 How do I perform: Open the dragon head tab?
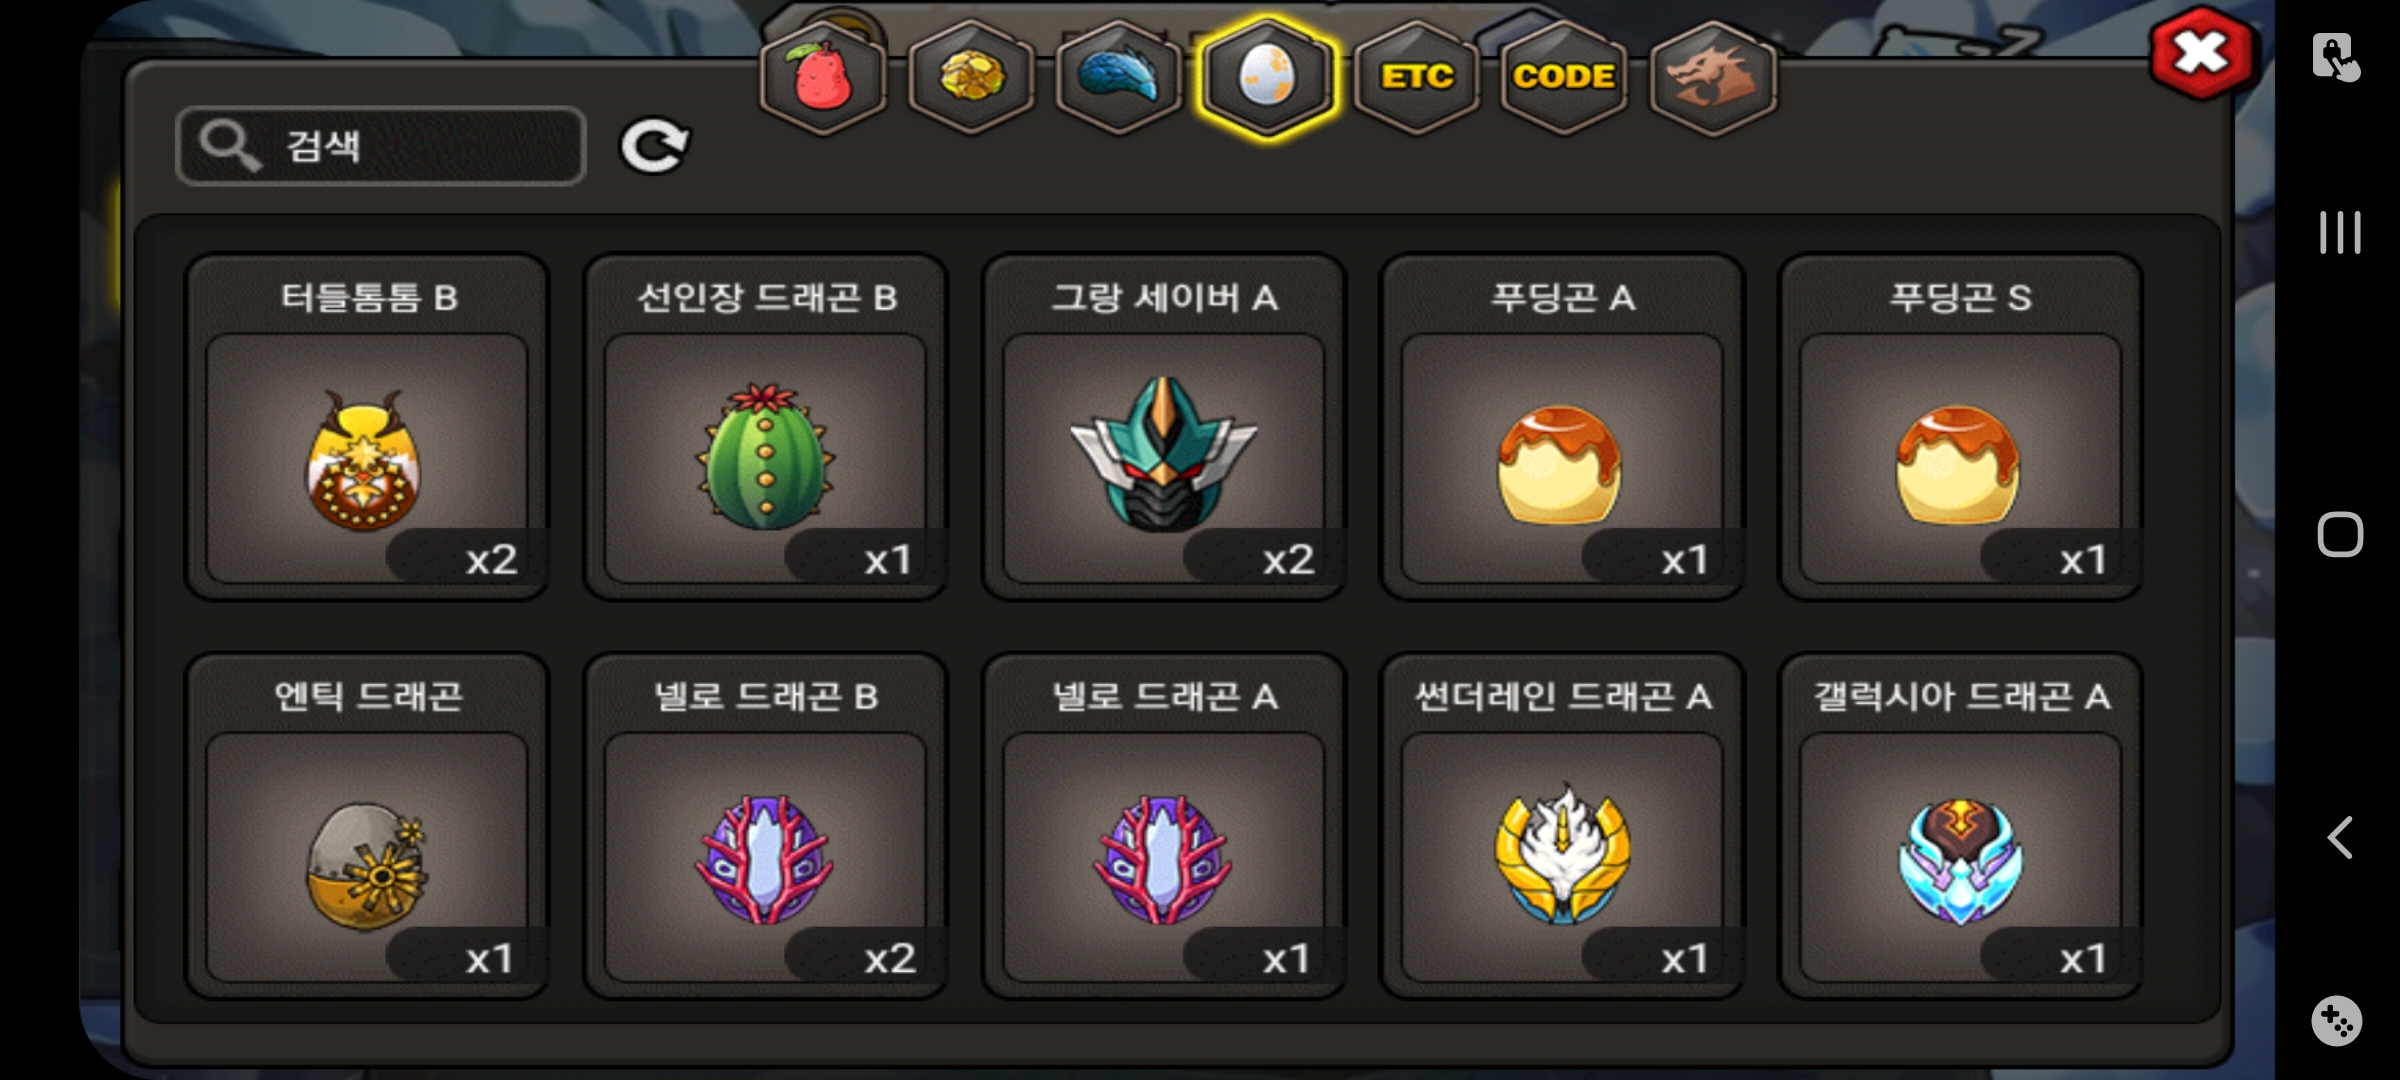point(1712,77)
